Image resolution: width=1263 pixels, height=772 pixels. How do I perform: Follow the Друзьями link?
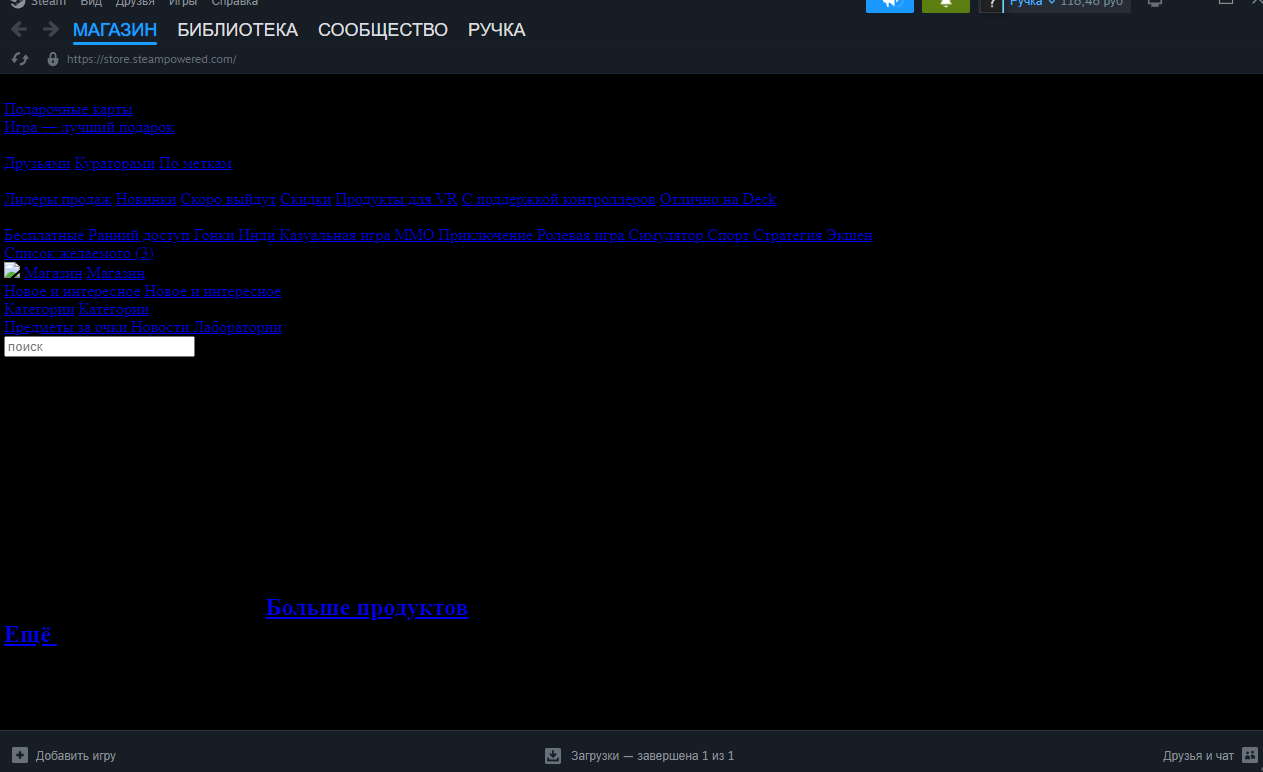pyautogui.click(x=37, y=163)
